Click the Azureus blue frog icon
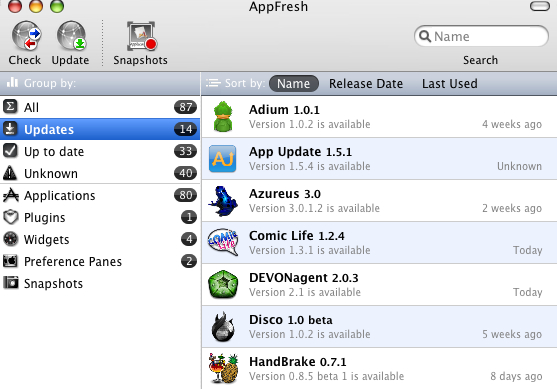 [222, 201]
